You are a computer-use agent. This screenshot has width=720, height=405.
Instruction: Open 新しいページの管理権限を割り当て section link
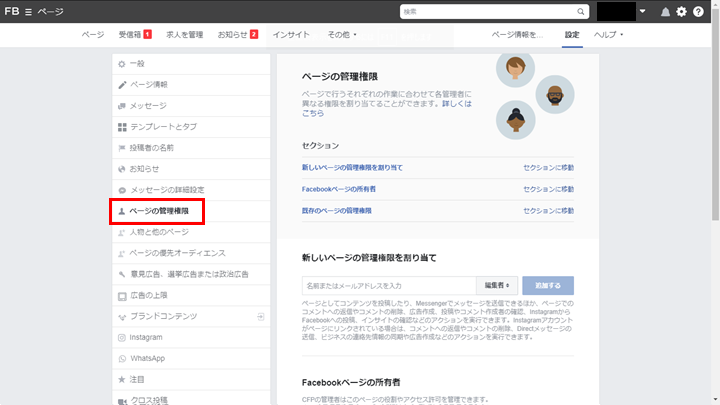click(x=352, y=168)
